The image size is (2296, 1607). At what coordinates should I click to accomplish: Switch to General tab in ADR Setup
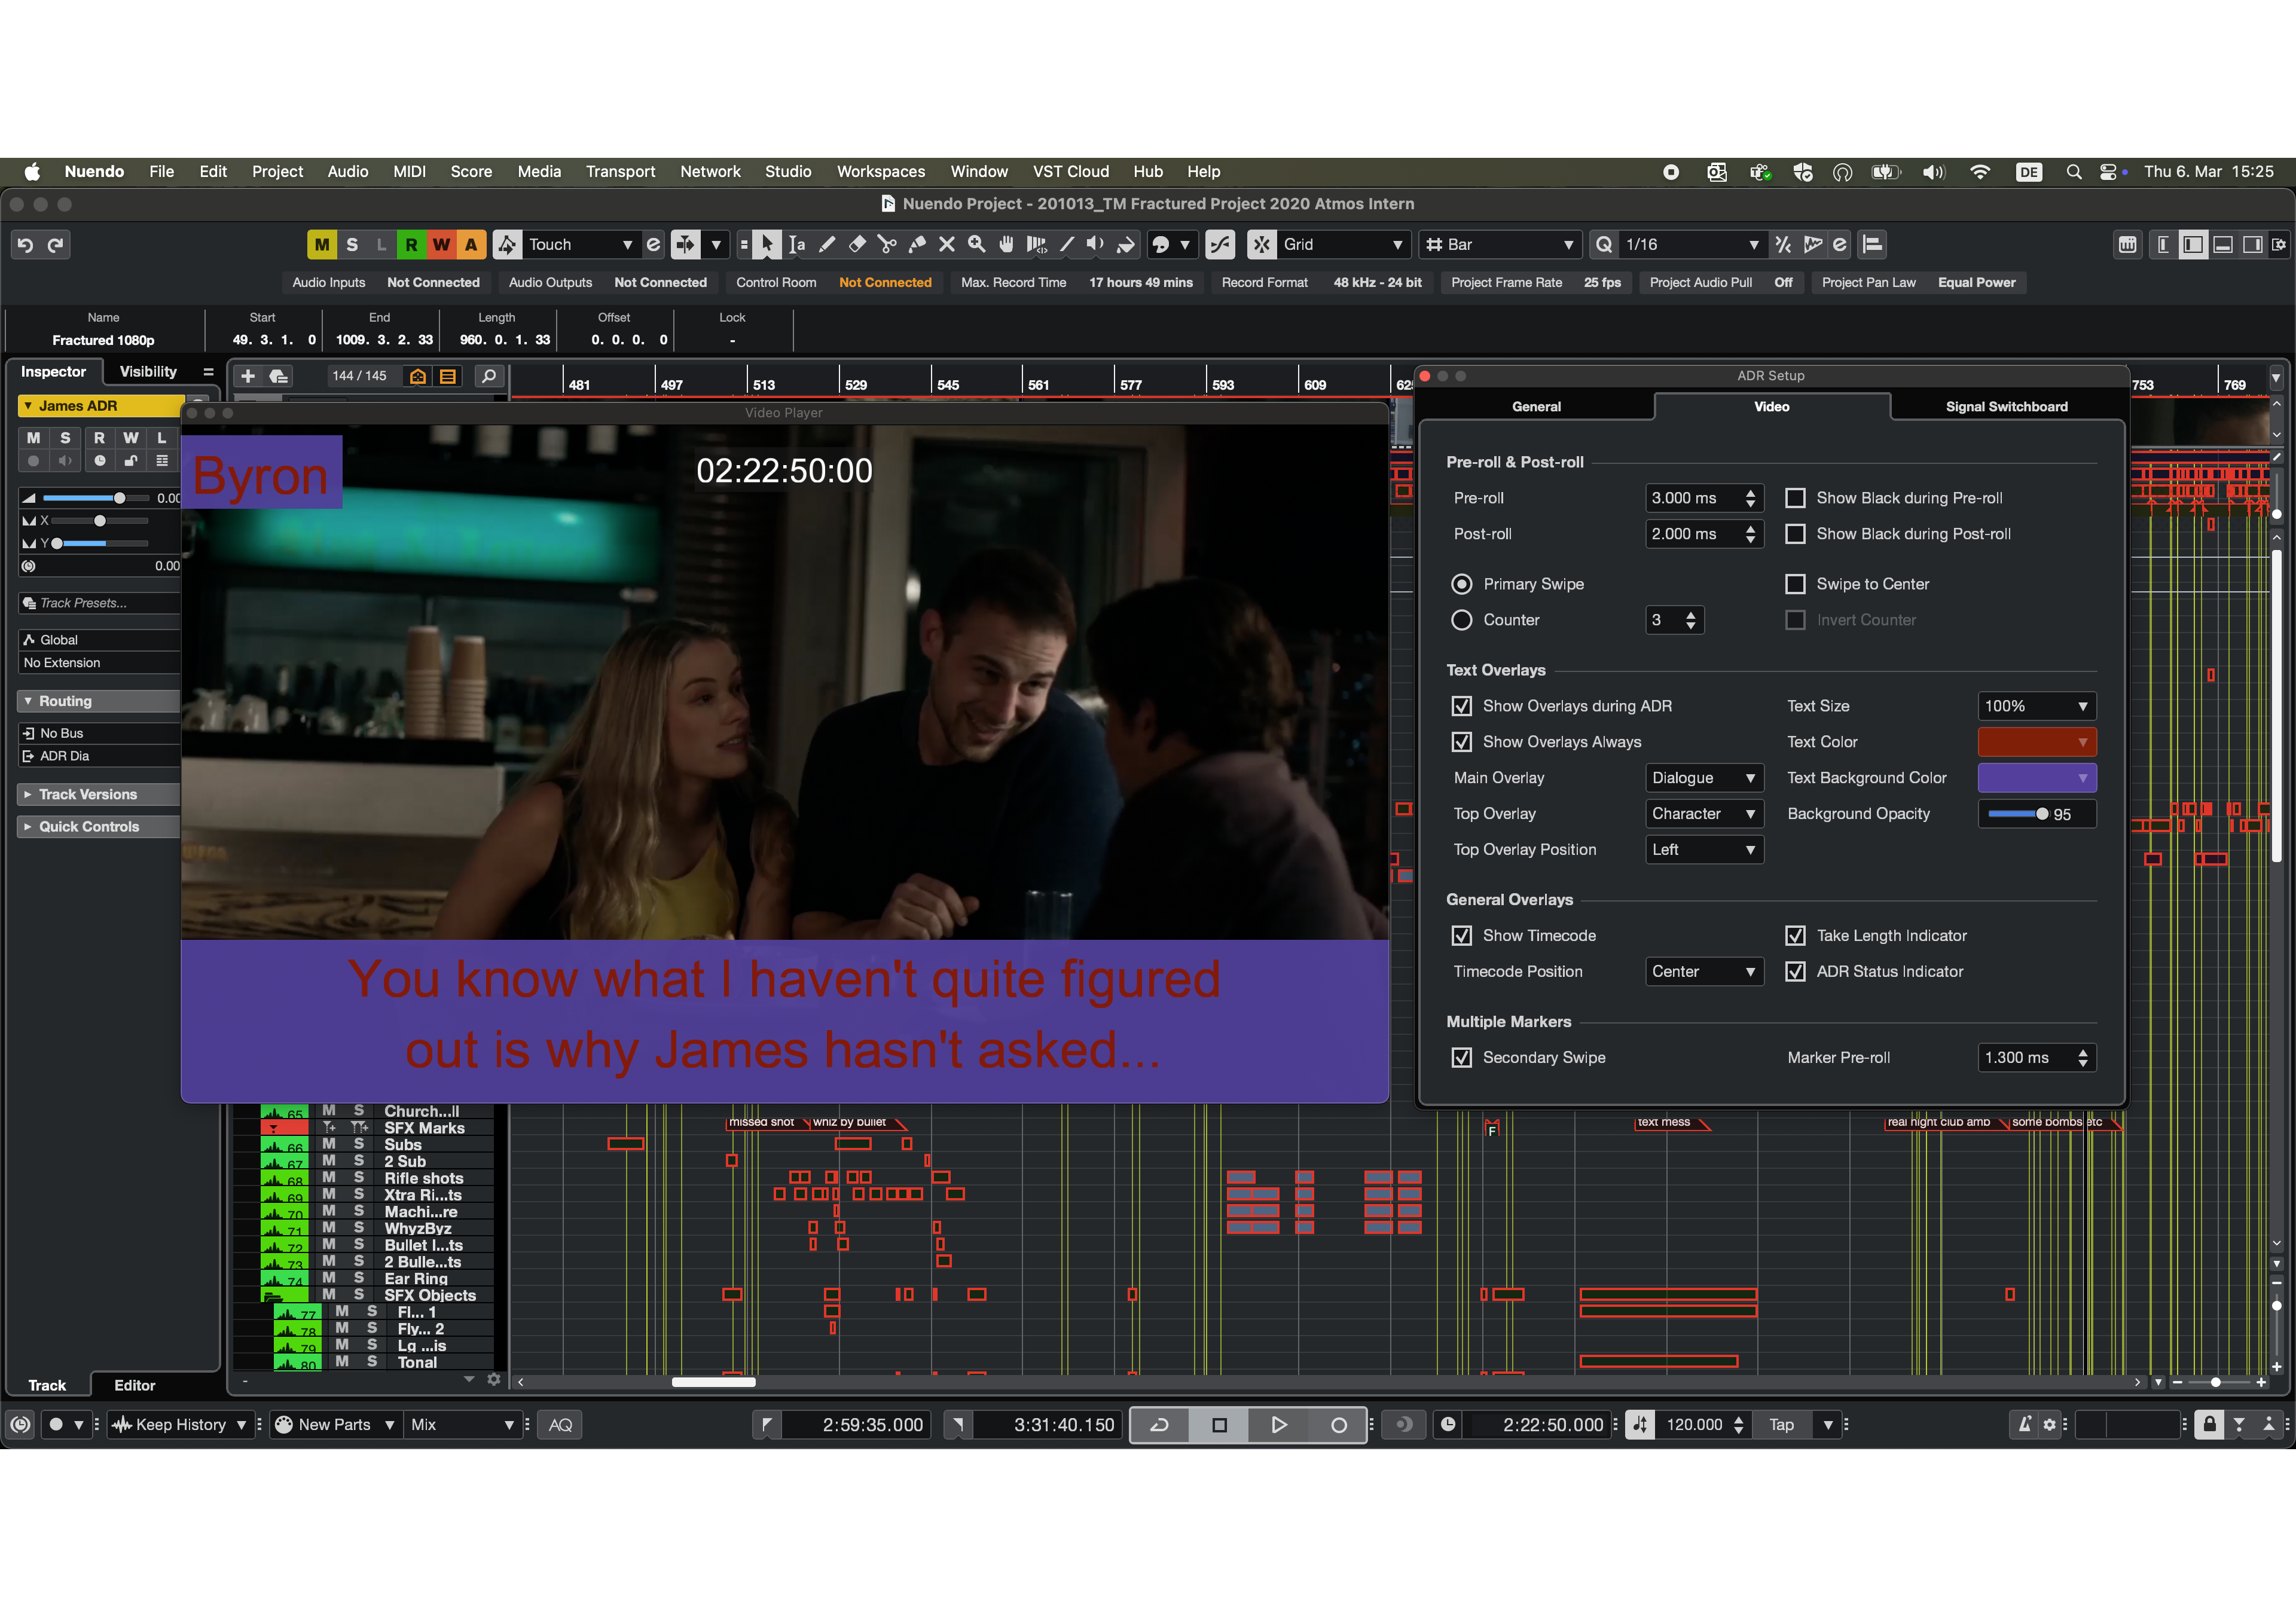(x=1536, y=407)
